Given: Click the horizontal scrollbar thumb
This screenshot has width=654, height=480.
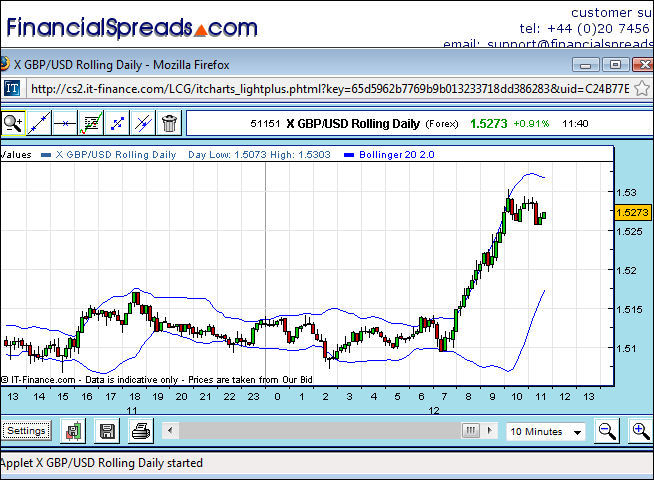Looking at the screenshot, I should click(470, 430).
